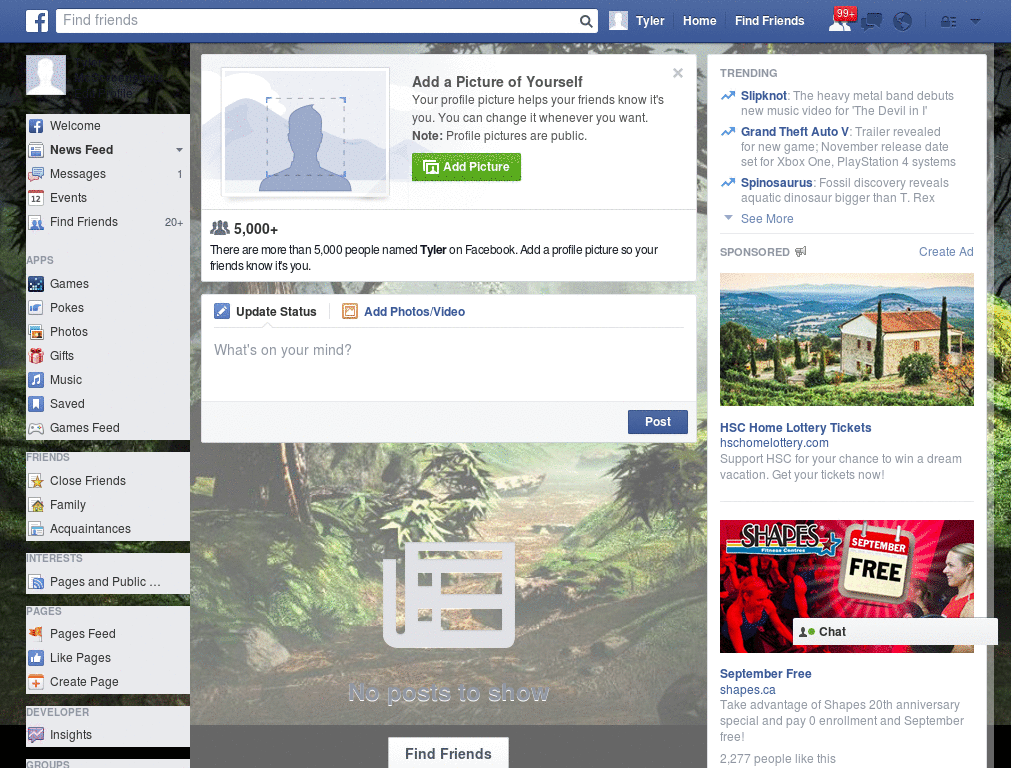Screen dimensions: 1024x768
Task: Select the Add Photos/Video tab
Action: [404, 312]
